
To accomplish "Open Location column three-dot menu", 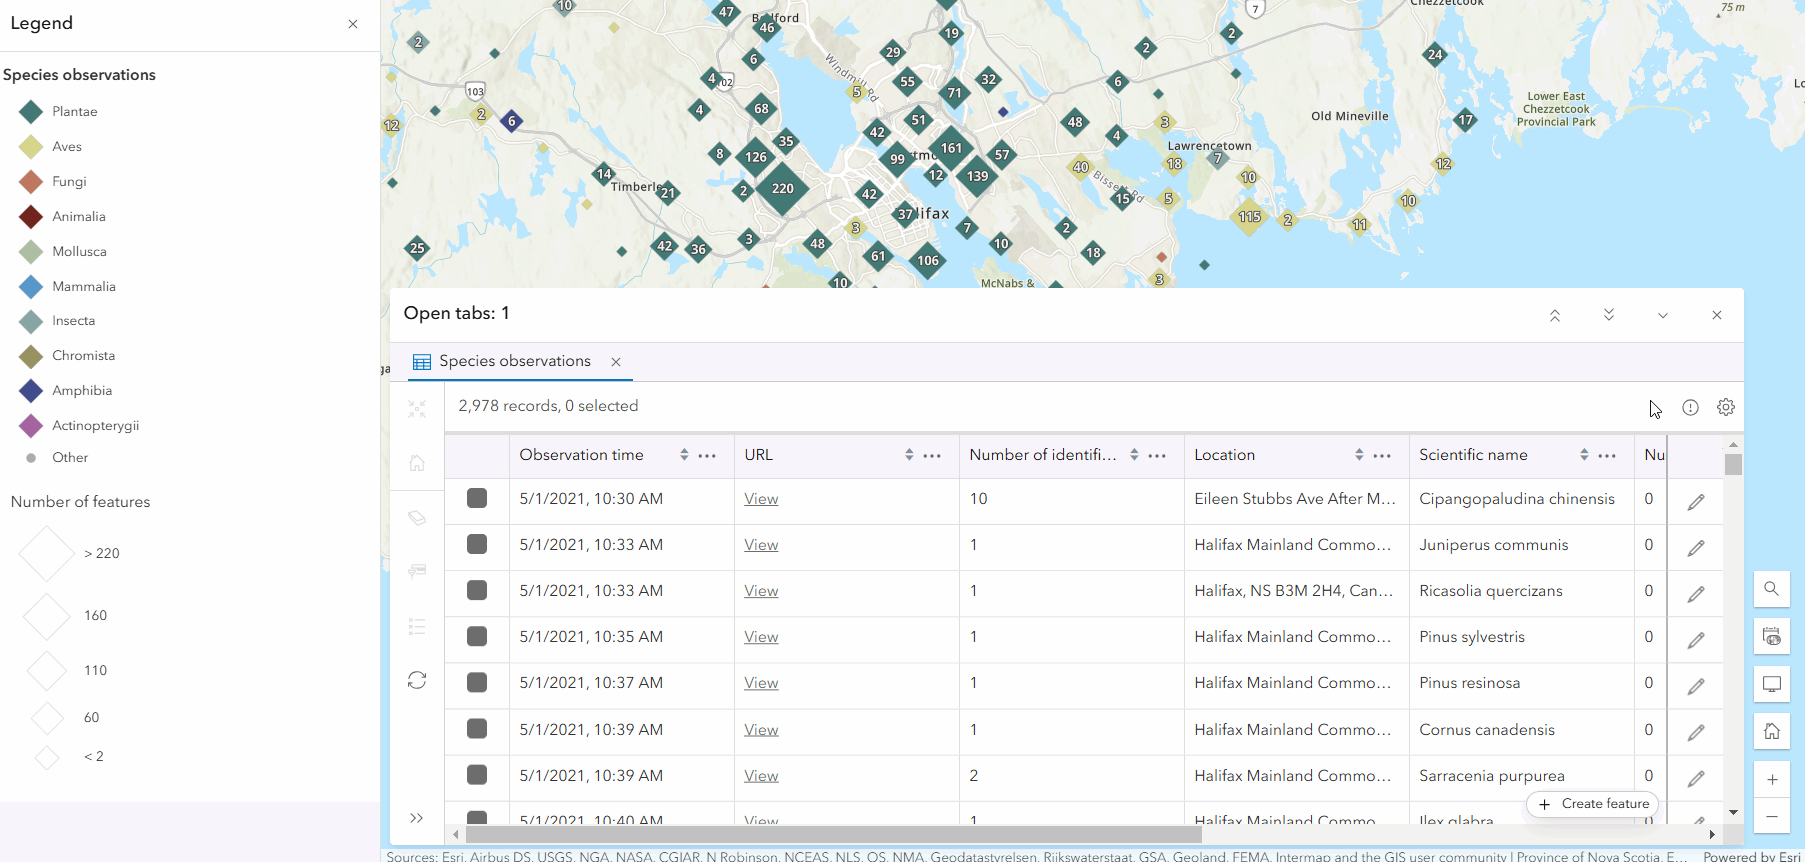I will click(x=1382, y=455).
